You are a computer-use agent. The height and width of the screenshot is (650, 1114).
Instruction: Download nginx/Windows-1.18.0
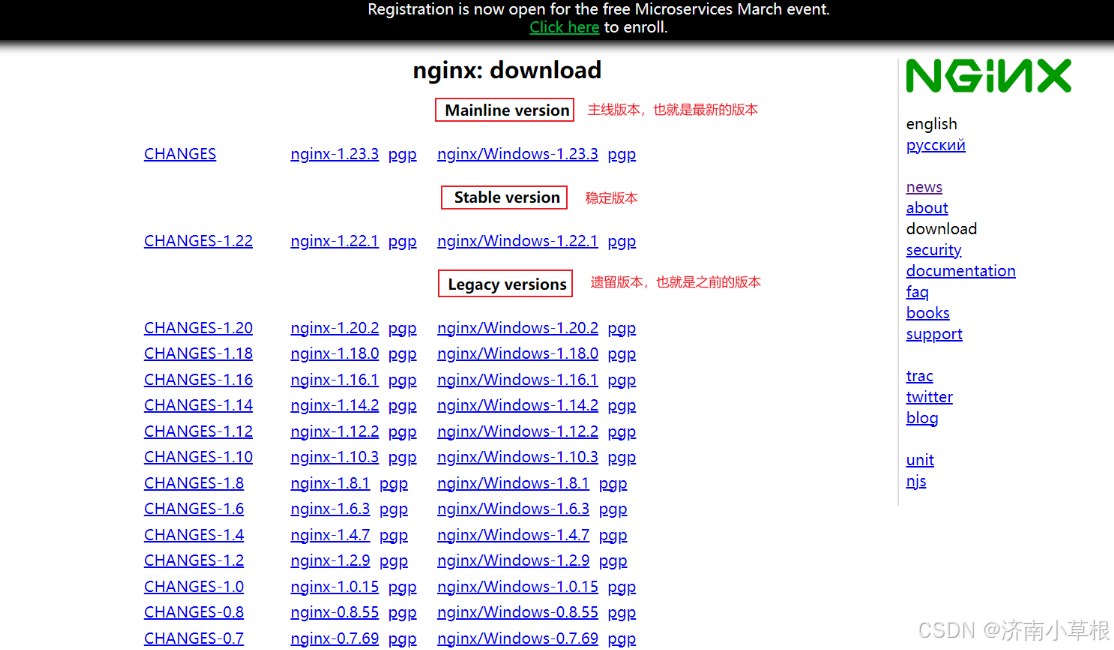click(x=517, y=354)
